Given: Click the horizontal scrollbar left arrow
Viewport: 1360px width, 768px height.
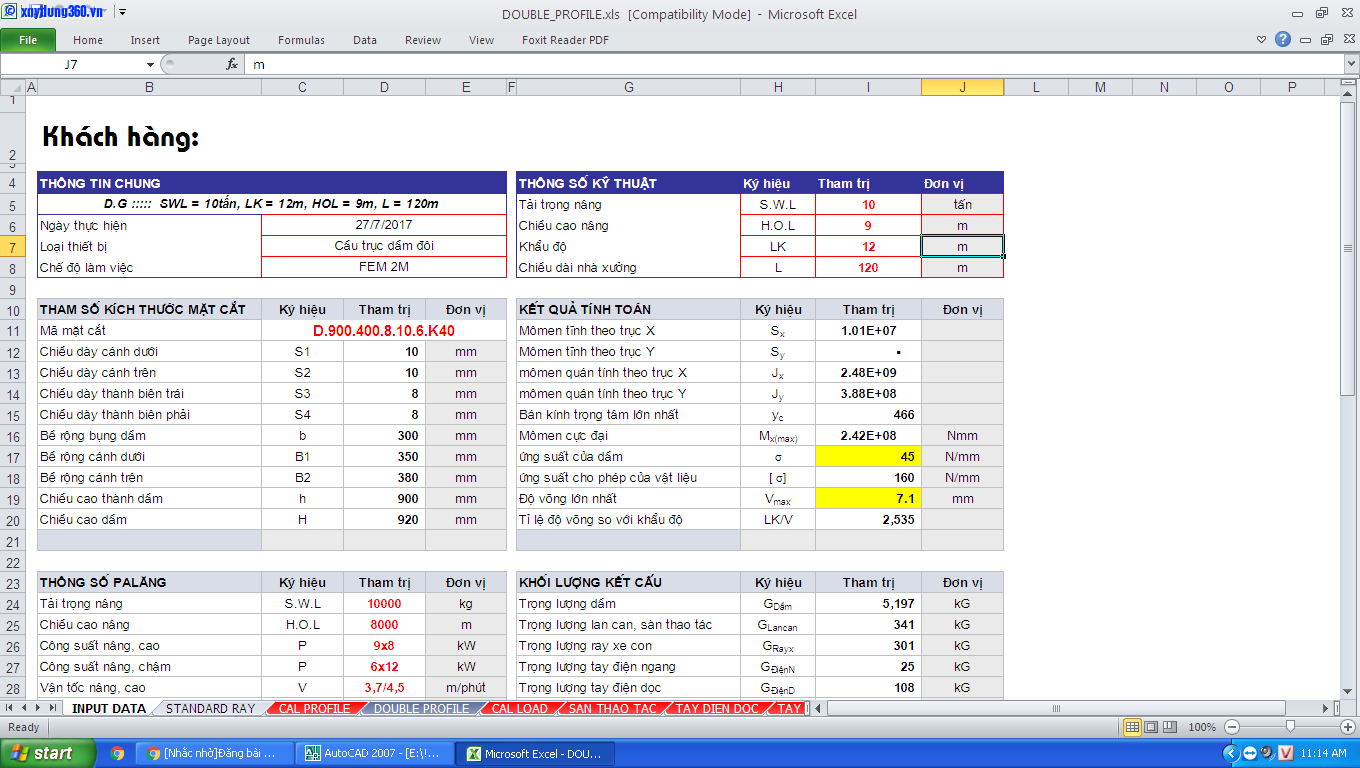Looking at the screenshot, I should pos(819,708).
